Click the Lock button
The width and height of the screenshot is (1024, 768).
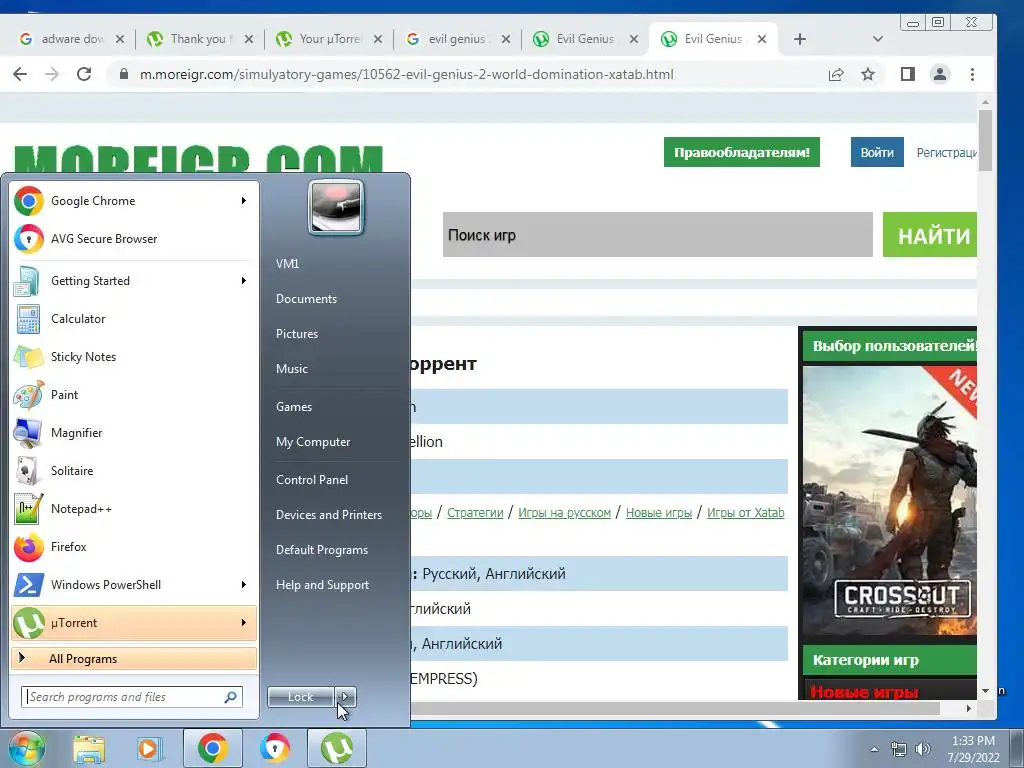301,697
